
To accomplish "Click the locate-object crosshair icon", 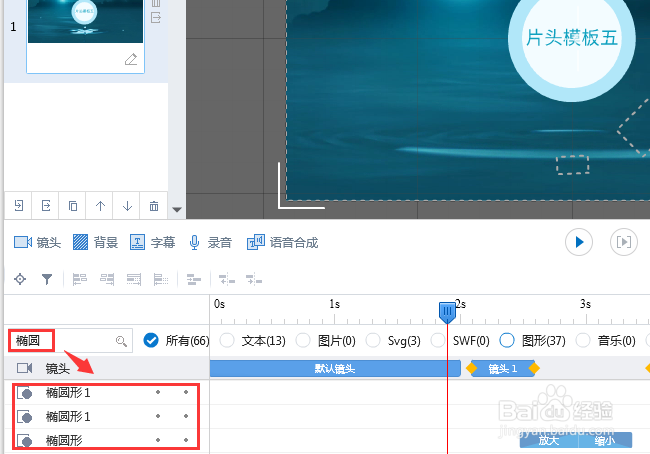I will (x=20, y=279).
